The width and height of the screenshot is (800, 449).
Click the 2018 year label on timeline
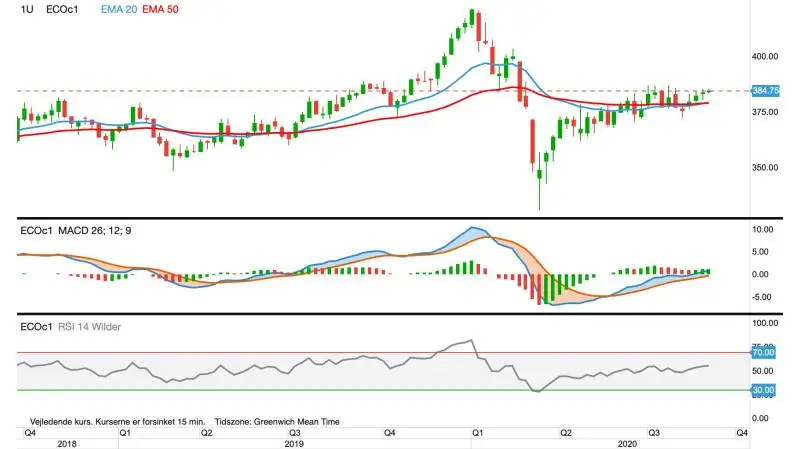point(67,444)
